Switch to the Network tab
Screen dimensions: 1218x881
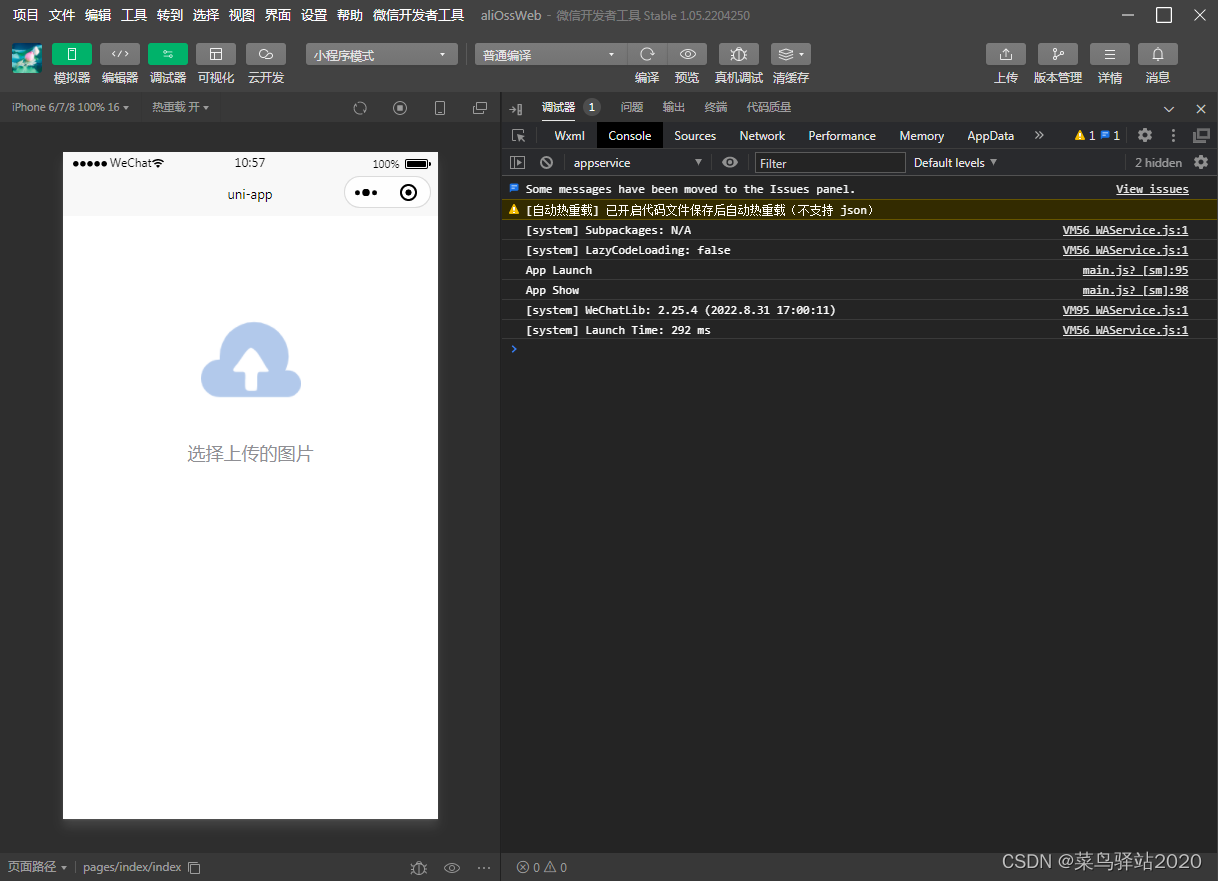[761, 135]
